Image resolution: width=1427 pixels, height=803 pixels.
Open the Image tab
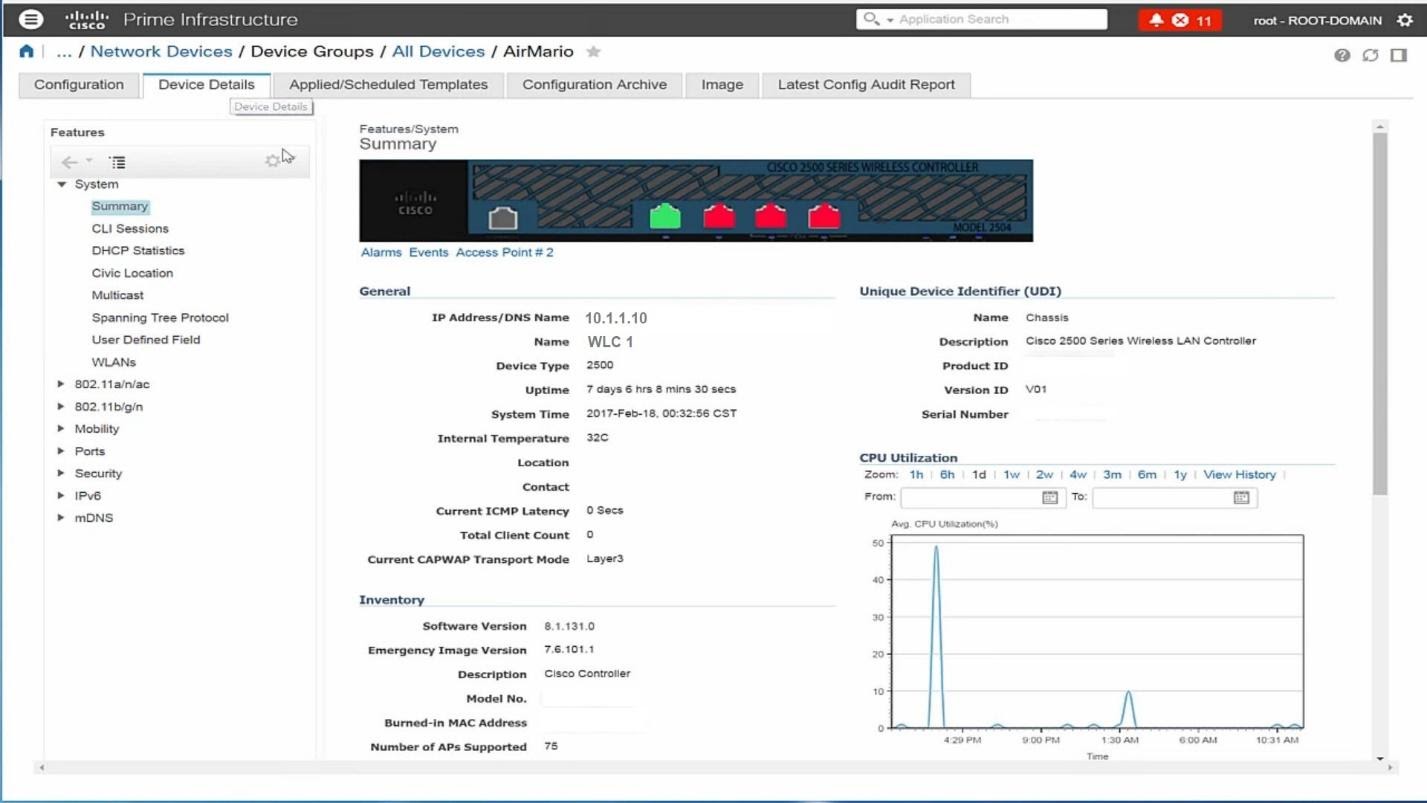(721, 84)
